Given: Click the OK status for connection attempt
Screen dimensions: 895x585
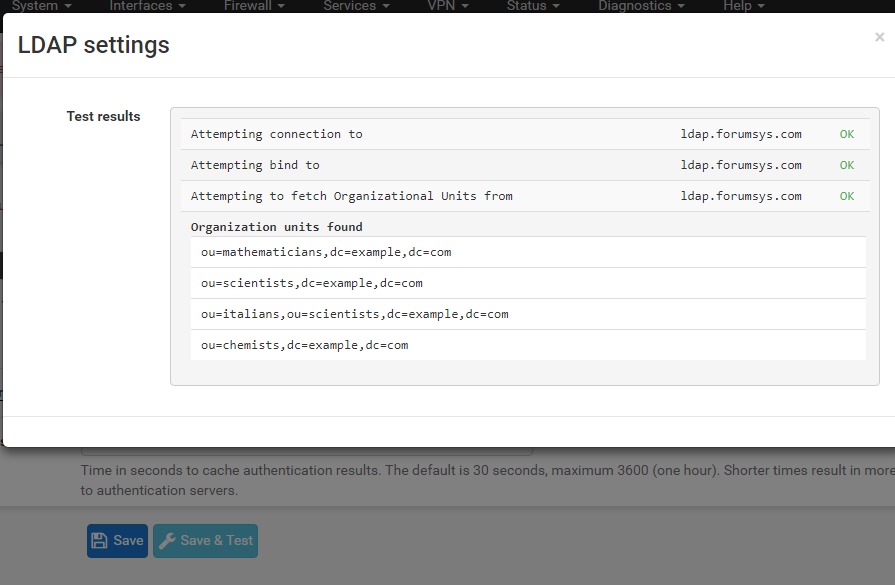Looking at the screenshot, I should [x=846, y=134].
